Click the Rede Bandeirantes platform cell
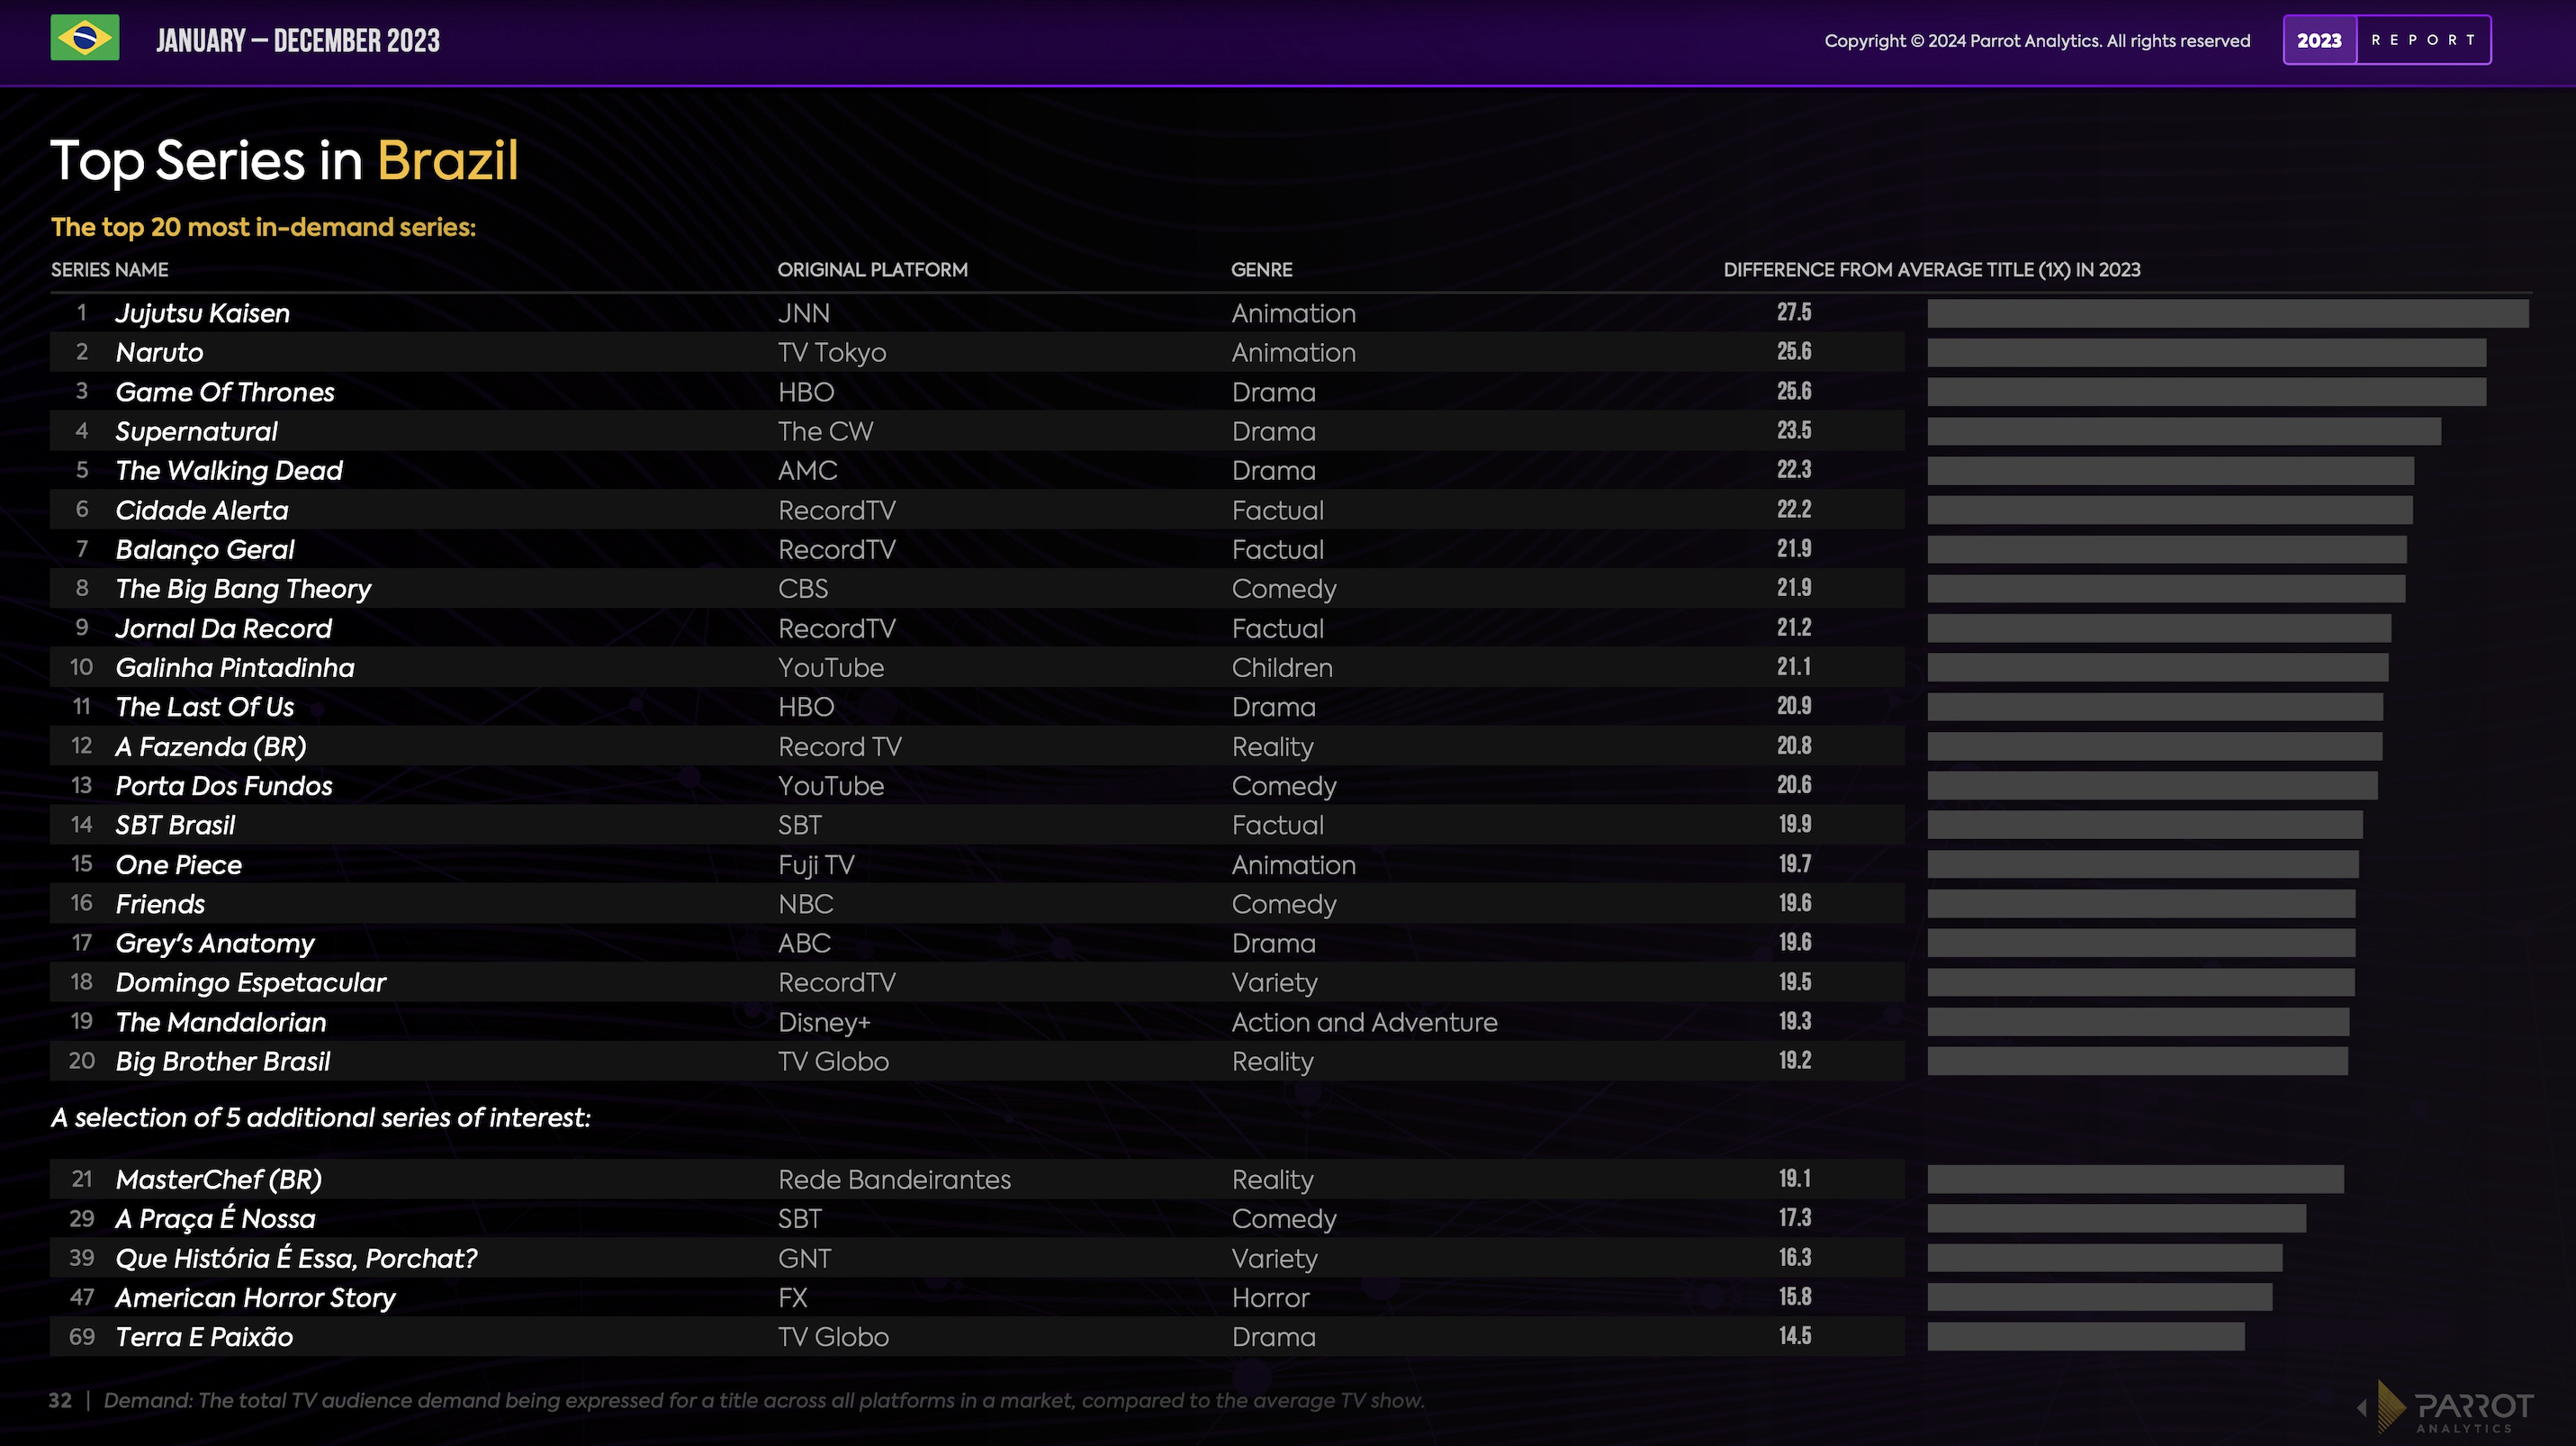Viewport: 2576px width, 1446px height. coord(895,1180)
